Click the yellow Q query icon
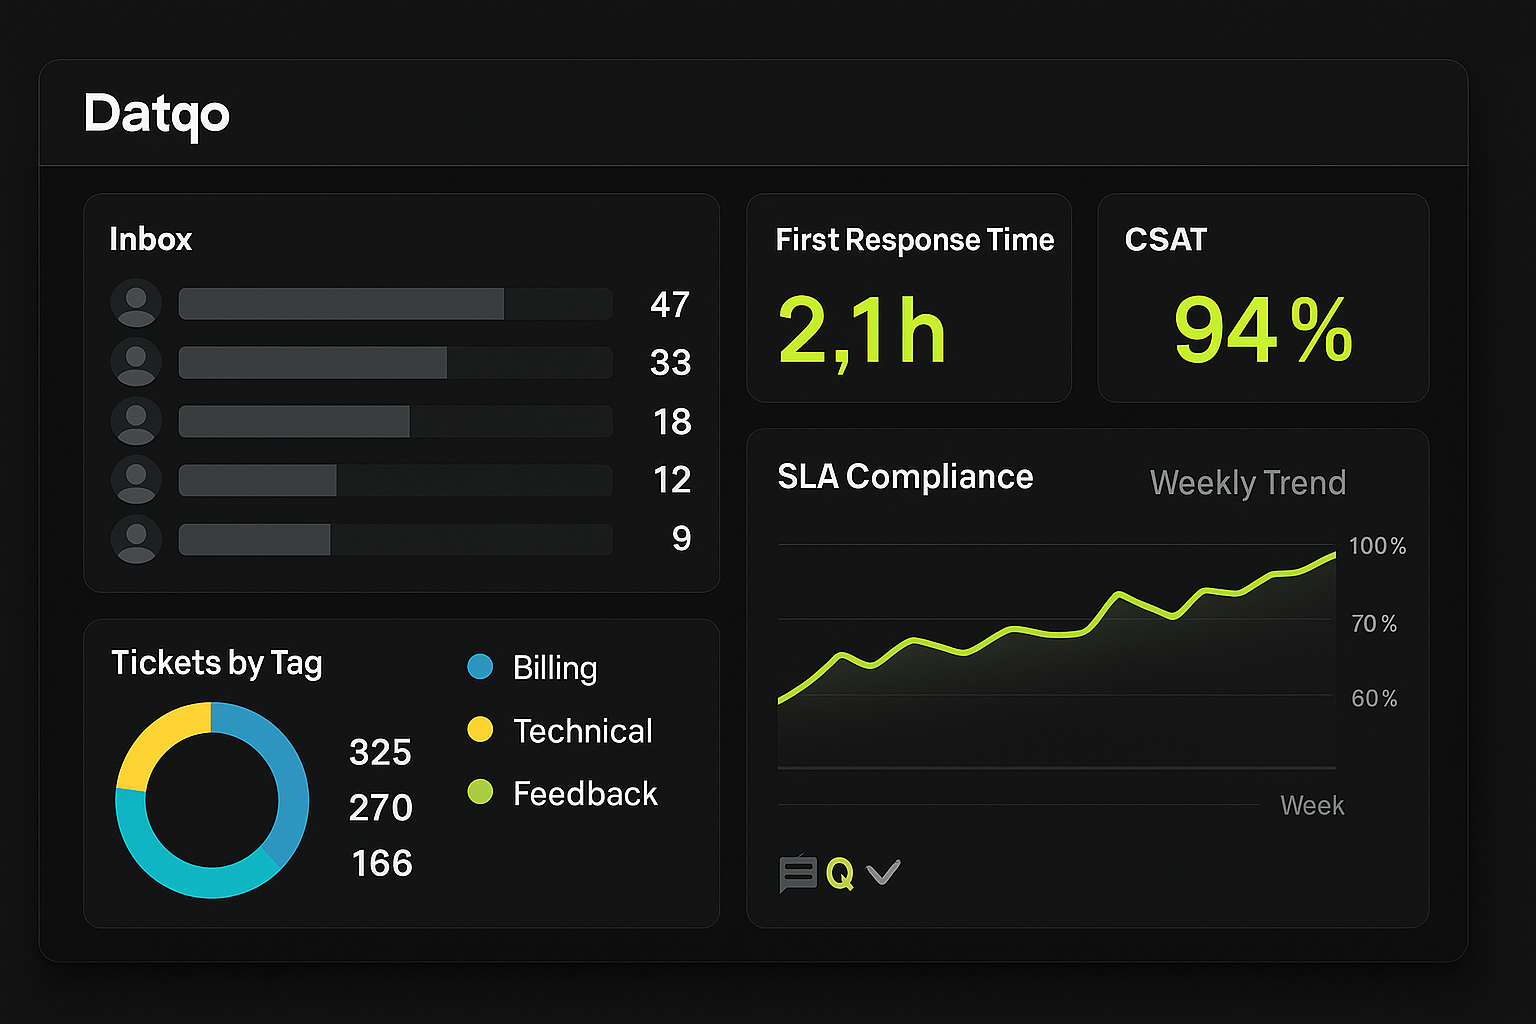This screenshot has width=1536, height=1024. [x=841, y=872]
